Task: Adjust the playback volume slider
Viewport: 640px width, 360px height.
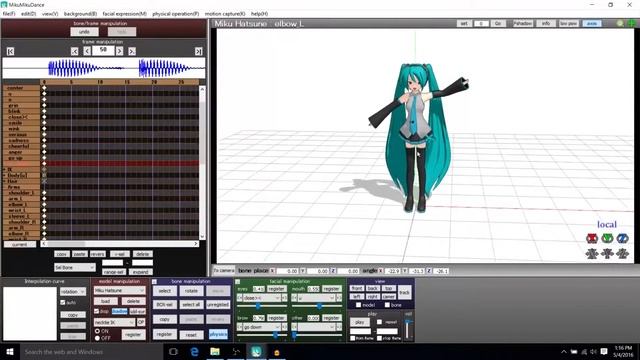Action: click(x=408, y=329)
